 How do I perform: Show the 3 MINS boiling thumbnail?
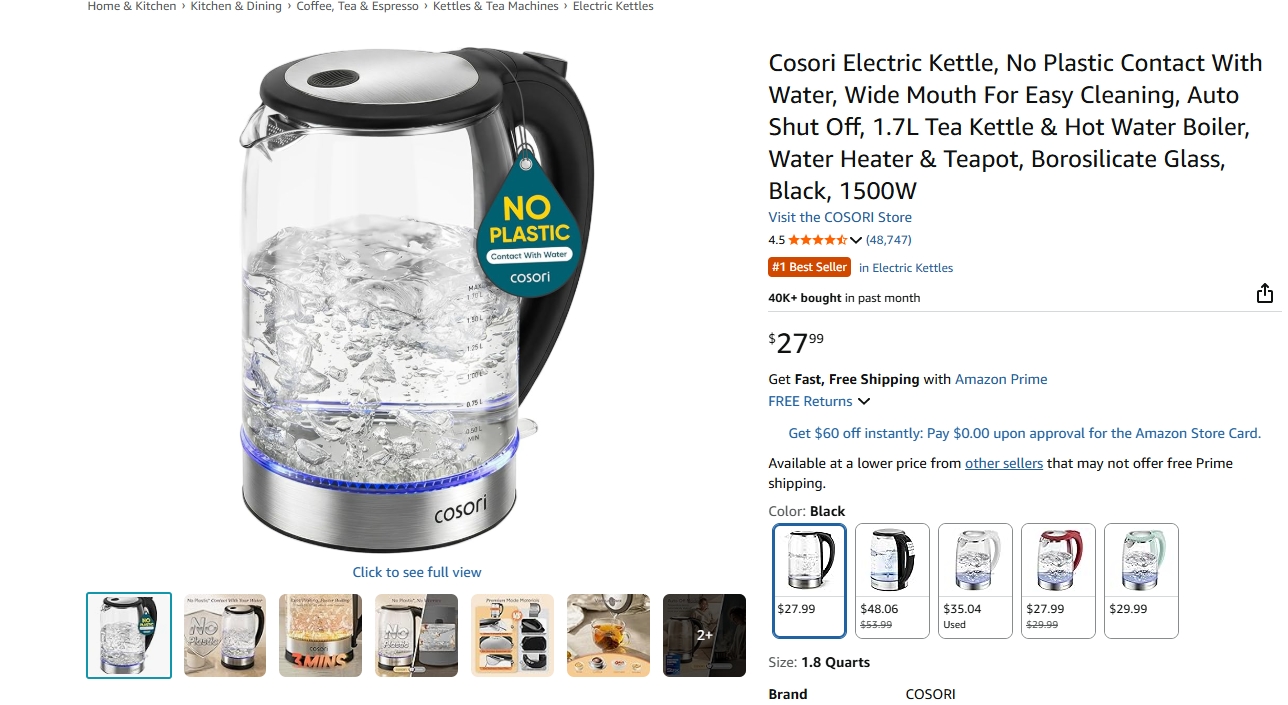(321, 635)
